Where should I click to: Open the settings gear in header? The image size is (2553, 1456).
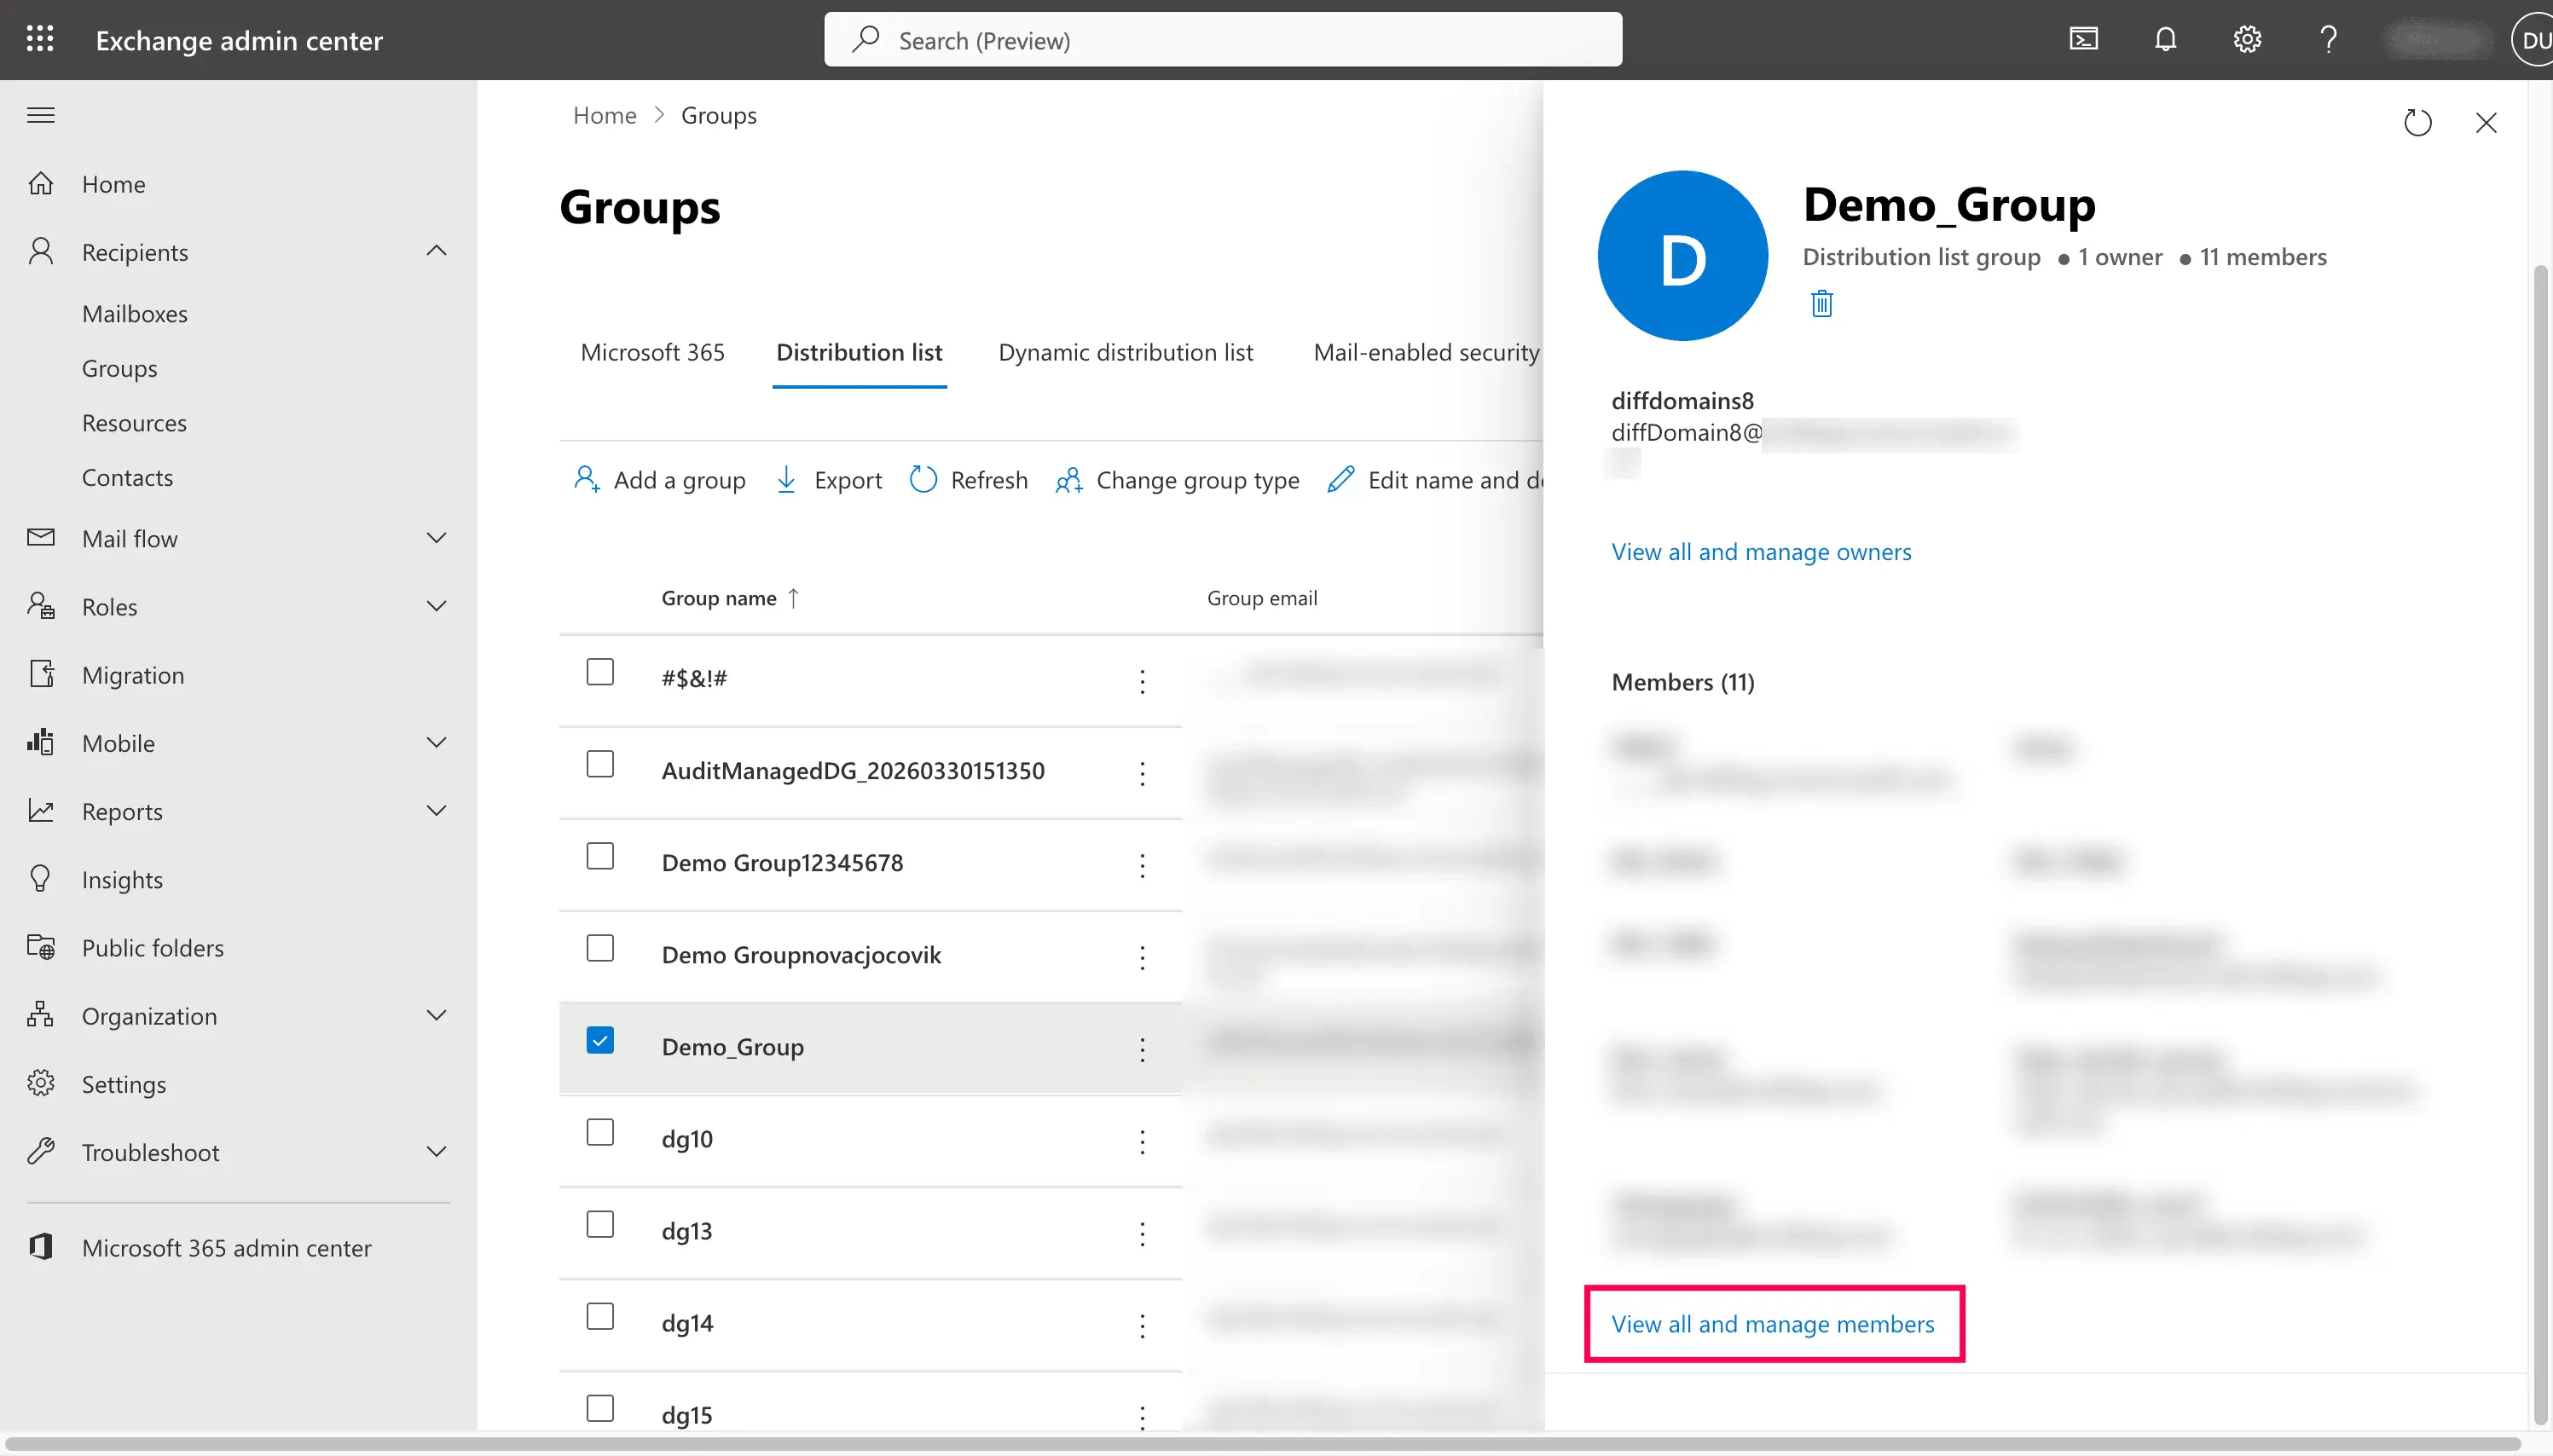pyautogui.click(x=2247, y=39)
